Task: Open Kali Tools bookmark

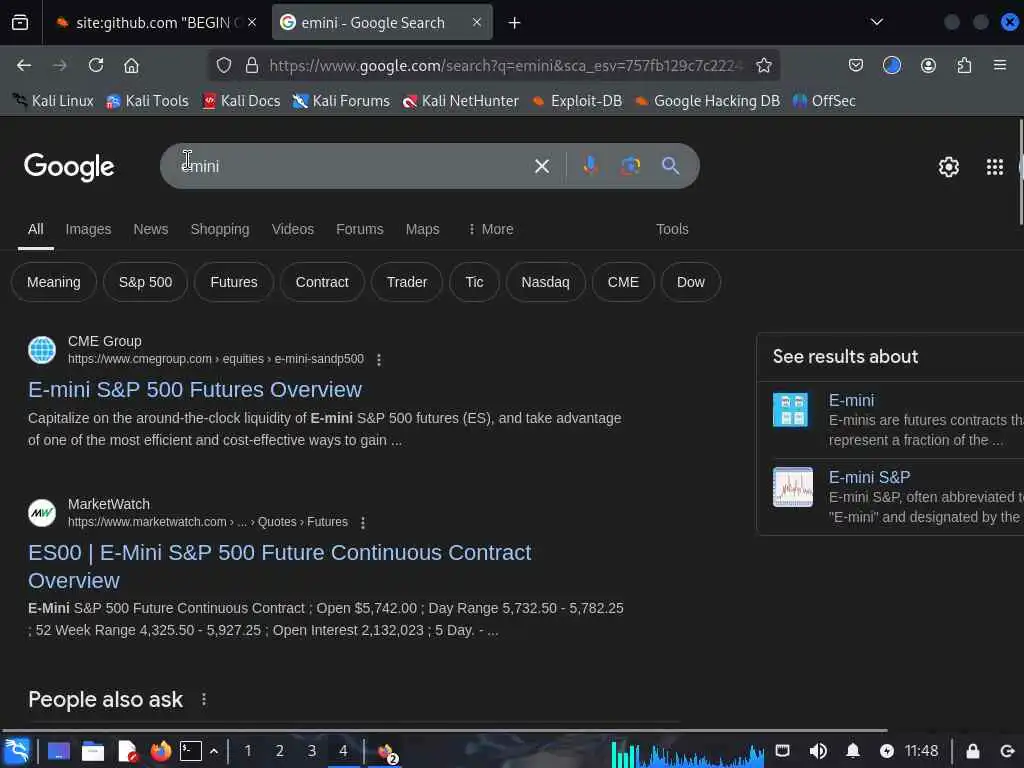Action: pyautogui.click(x=148, y=101)
